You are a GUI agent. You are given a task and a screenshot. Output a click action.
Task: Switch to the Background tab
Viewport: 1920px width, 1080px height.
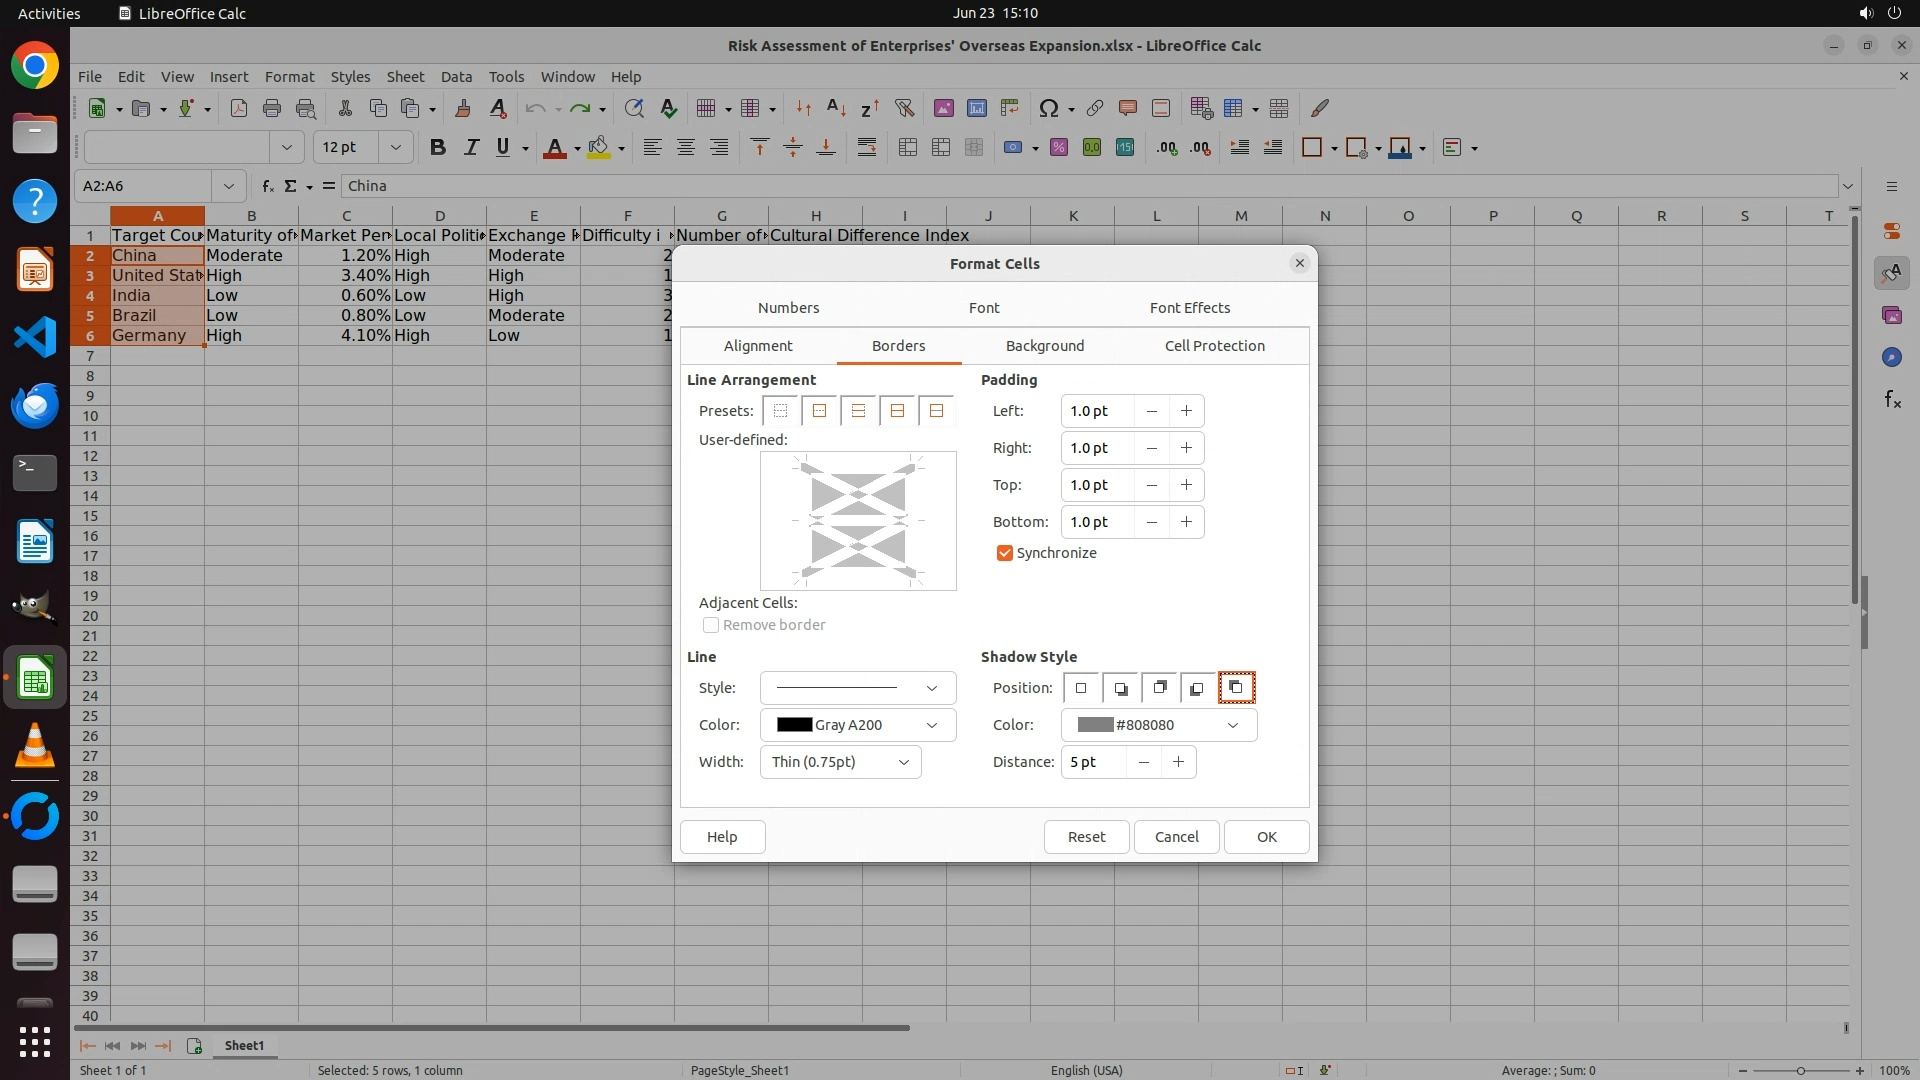click(x=1044, y=346)
